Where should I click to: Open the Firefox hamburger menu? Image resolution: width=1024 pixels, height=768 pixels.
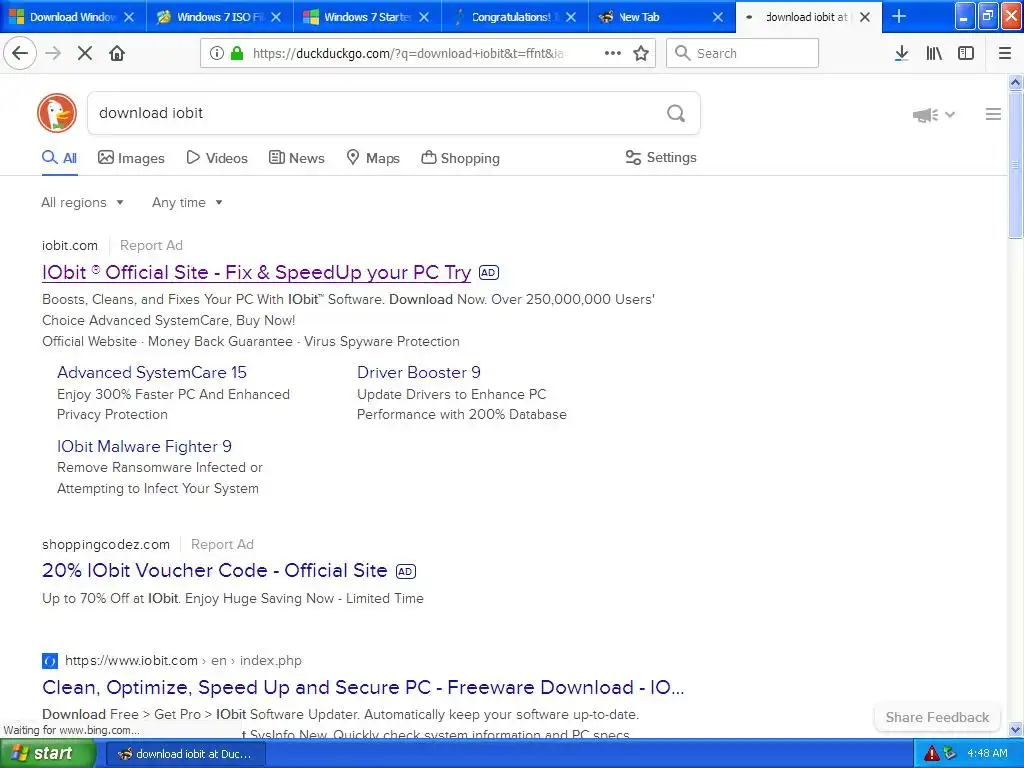pos(1005,53)
